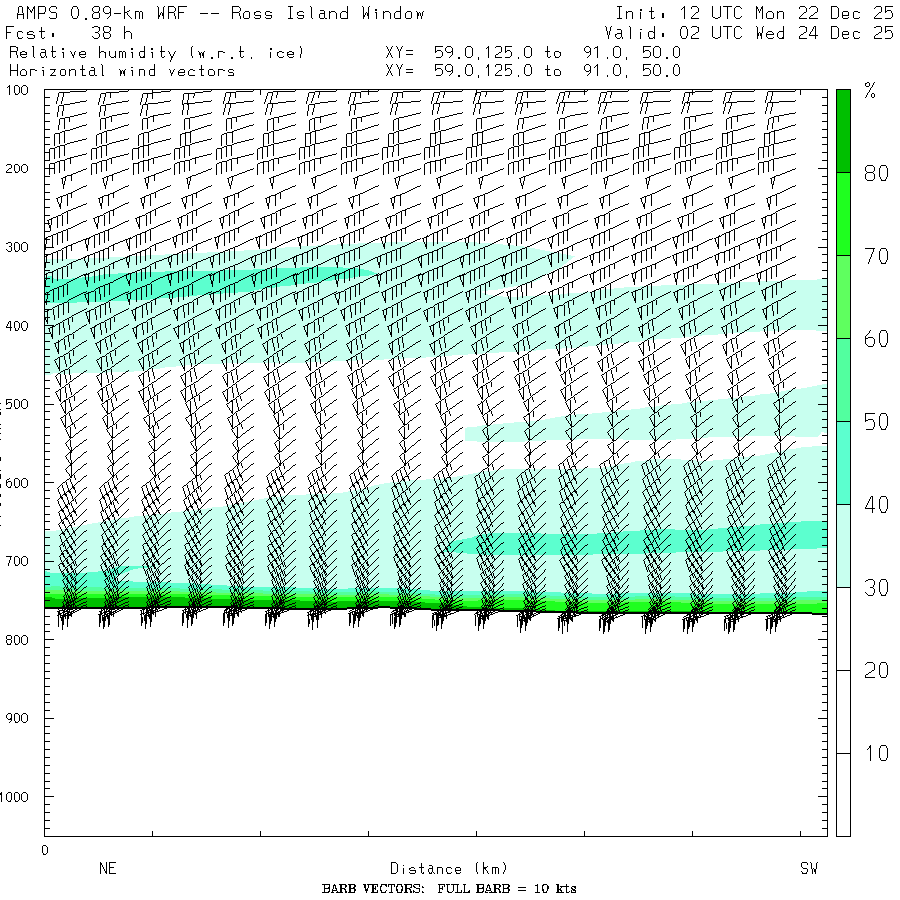Click the NE label on the x-axis
The width and height of the screenshot is (900, 900).
(108, 869)
